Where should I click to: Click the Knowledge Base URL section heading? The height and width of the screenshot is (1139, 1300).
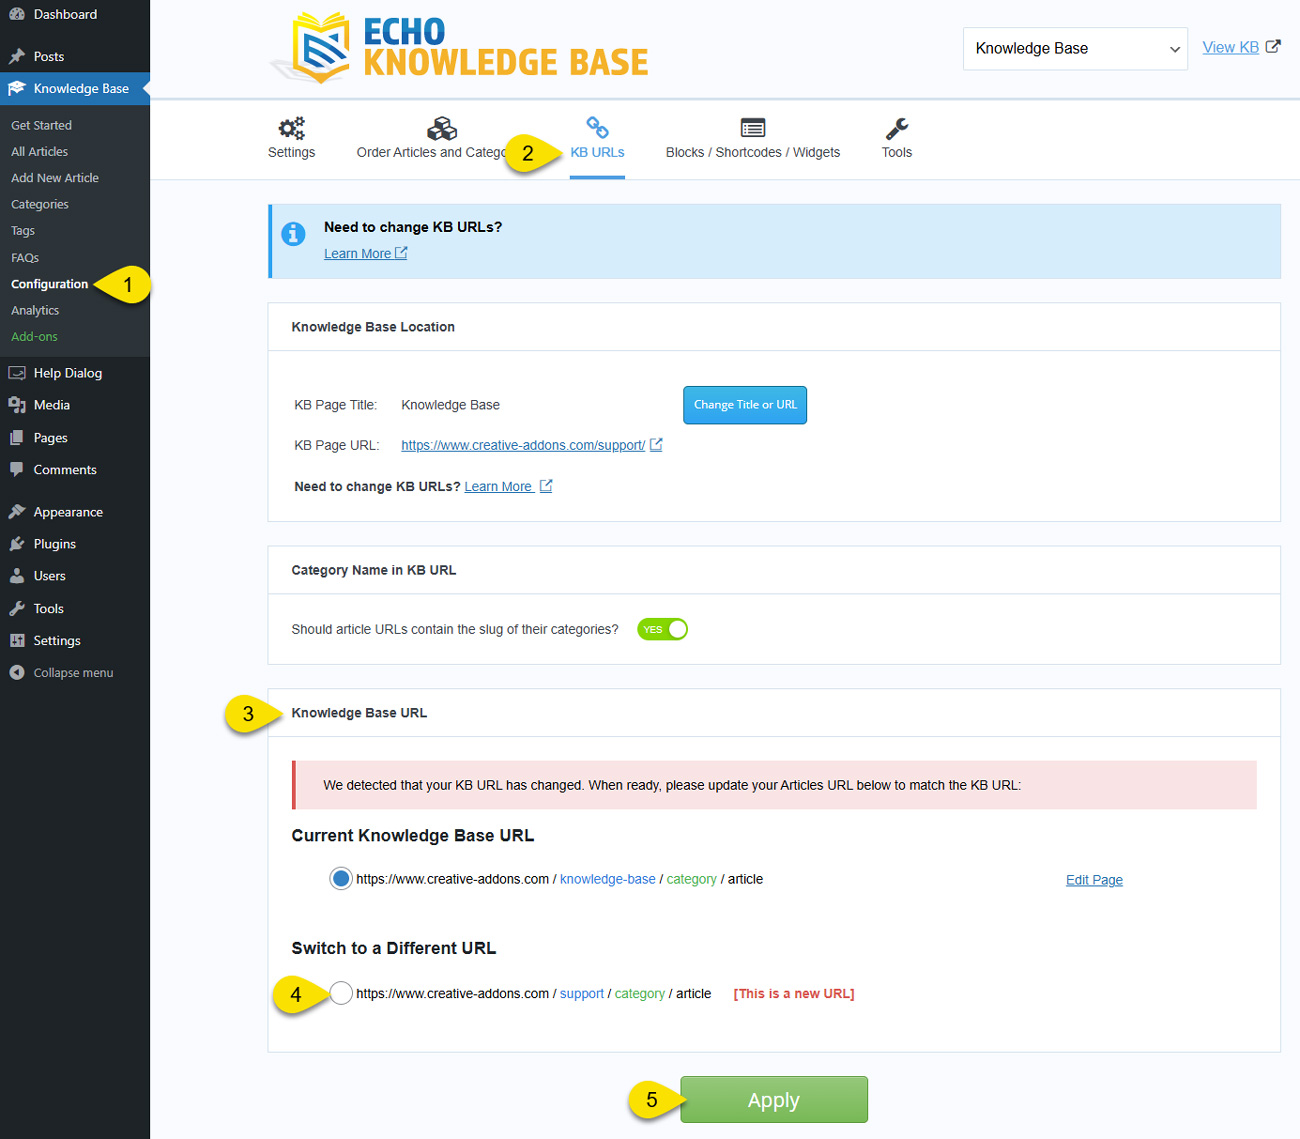(x=359, y=713)
